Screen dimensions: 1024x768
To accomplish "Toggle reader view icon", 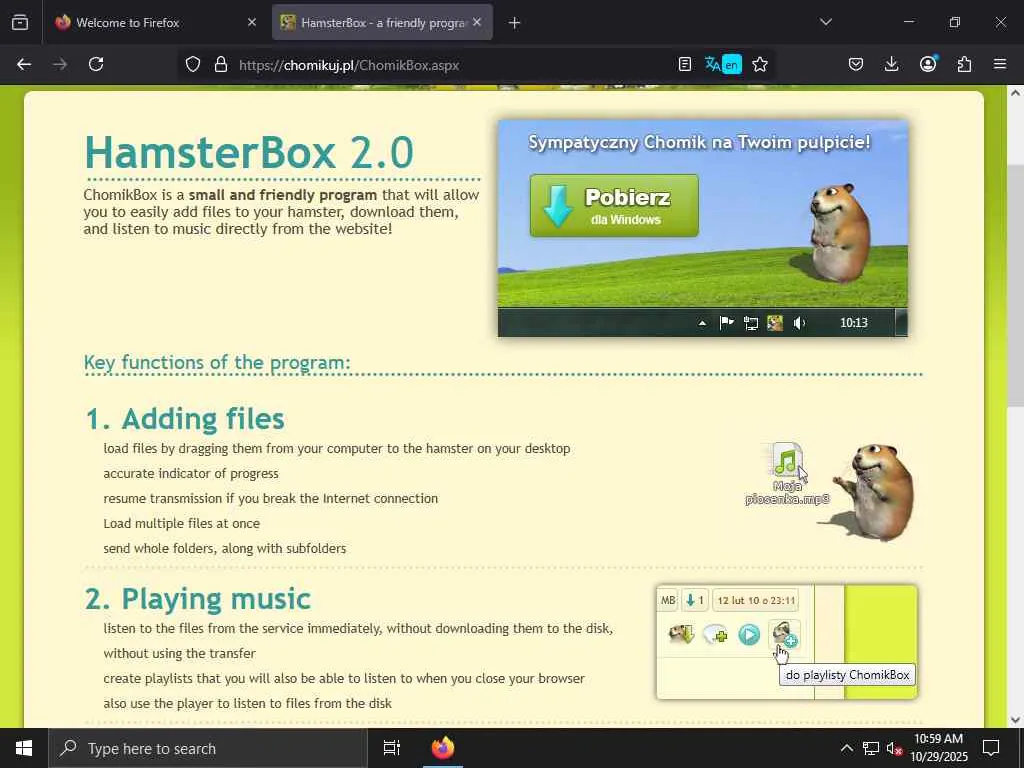I will tap(684, 65).
